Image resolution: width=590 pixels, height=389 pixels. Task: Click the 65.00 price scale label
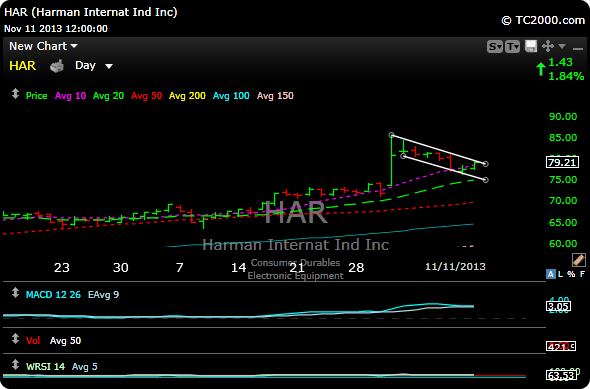(x=563, y=222)
